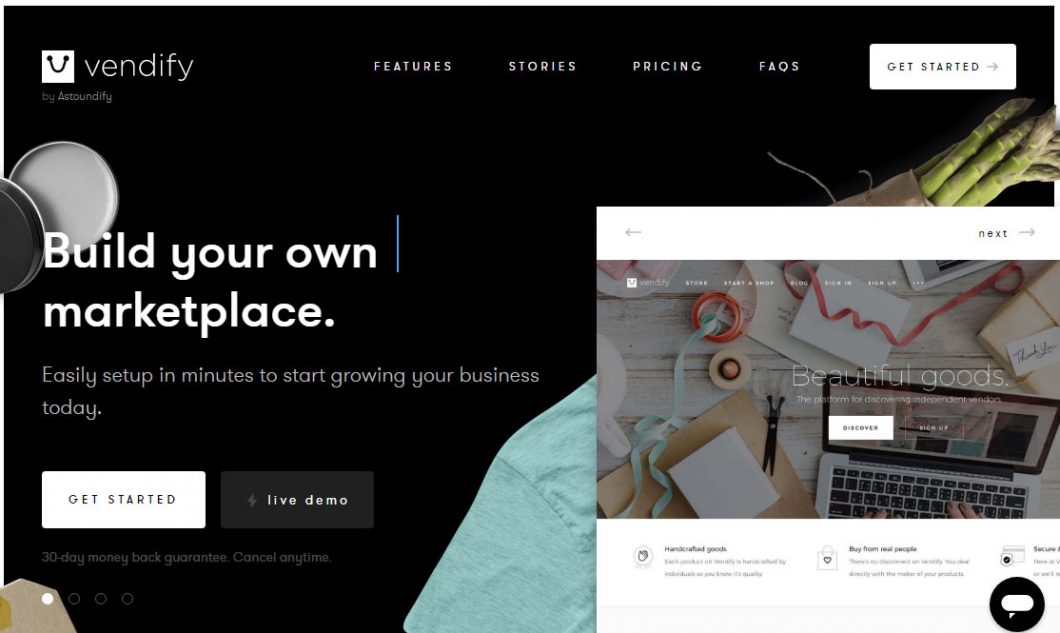The width and height of the screenshot is (1060, 633).
Task: Select the fourth slide indicator dot
Action: [127, 599]
